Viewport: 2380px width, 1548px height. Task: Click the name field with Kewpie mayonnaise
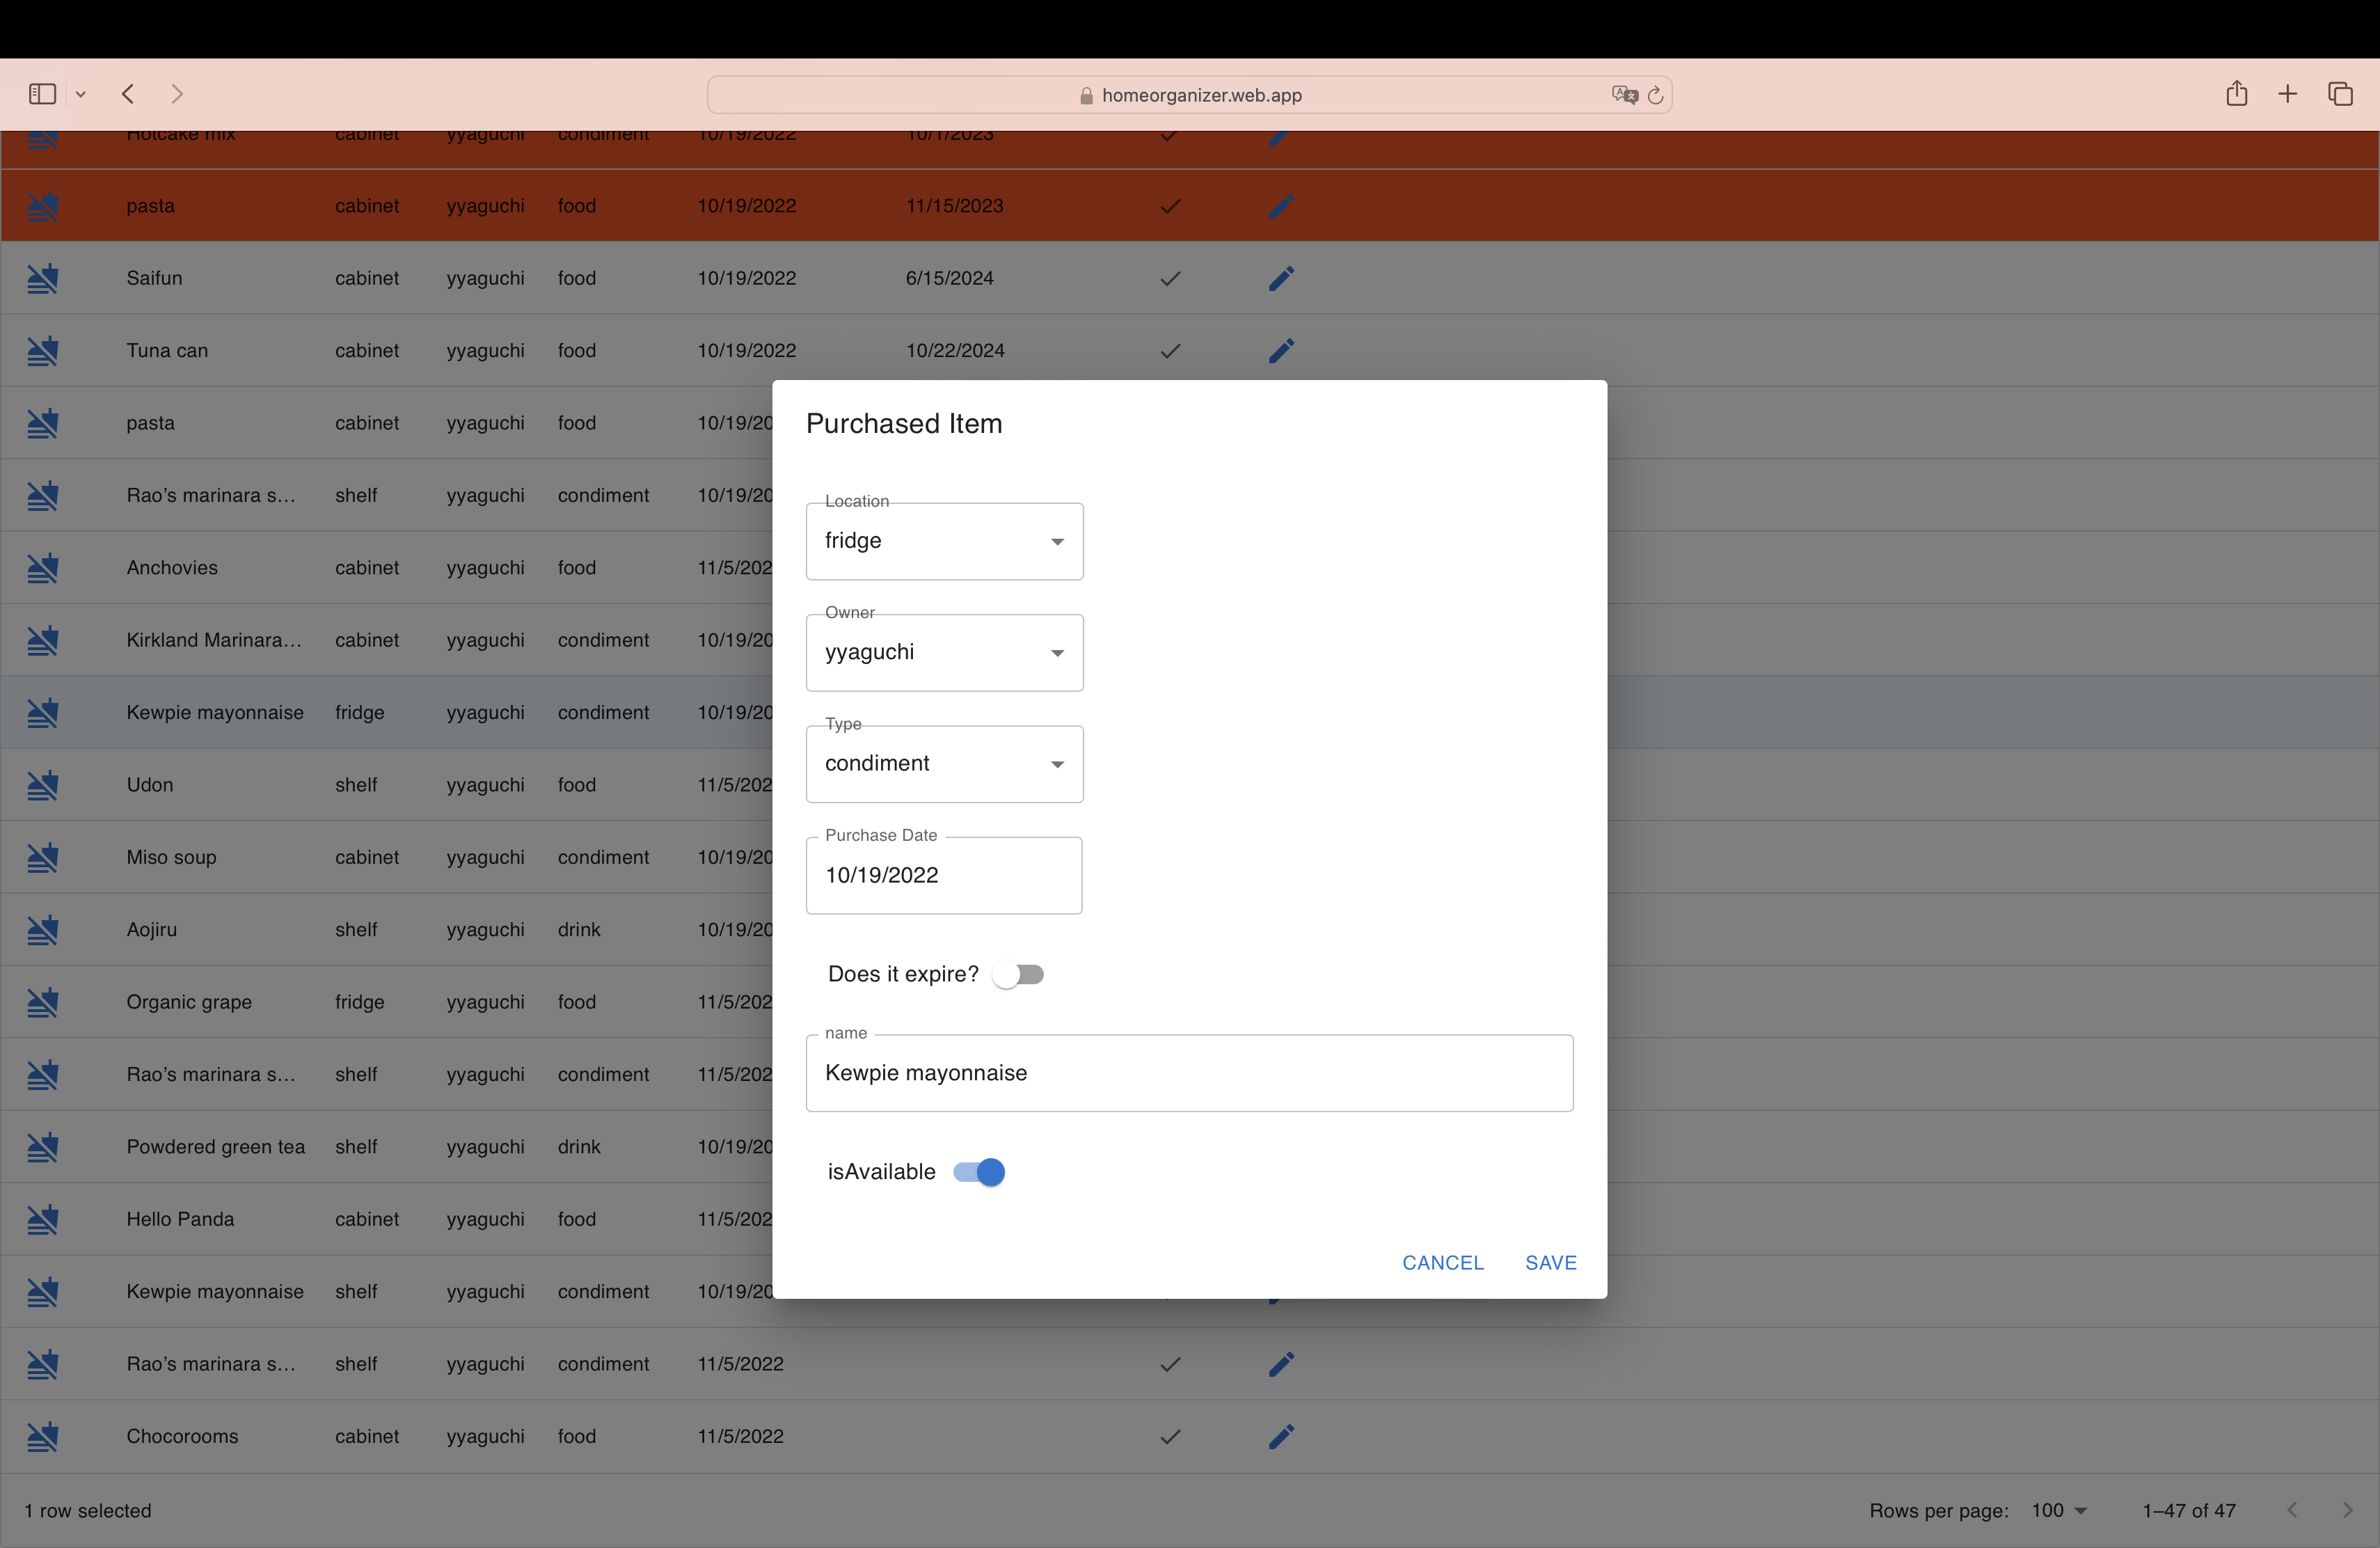click(1189, 1073)
